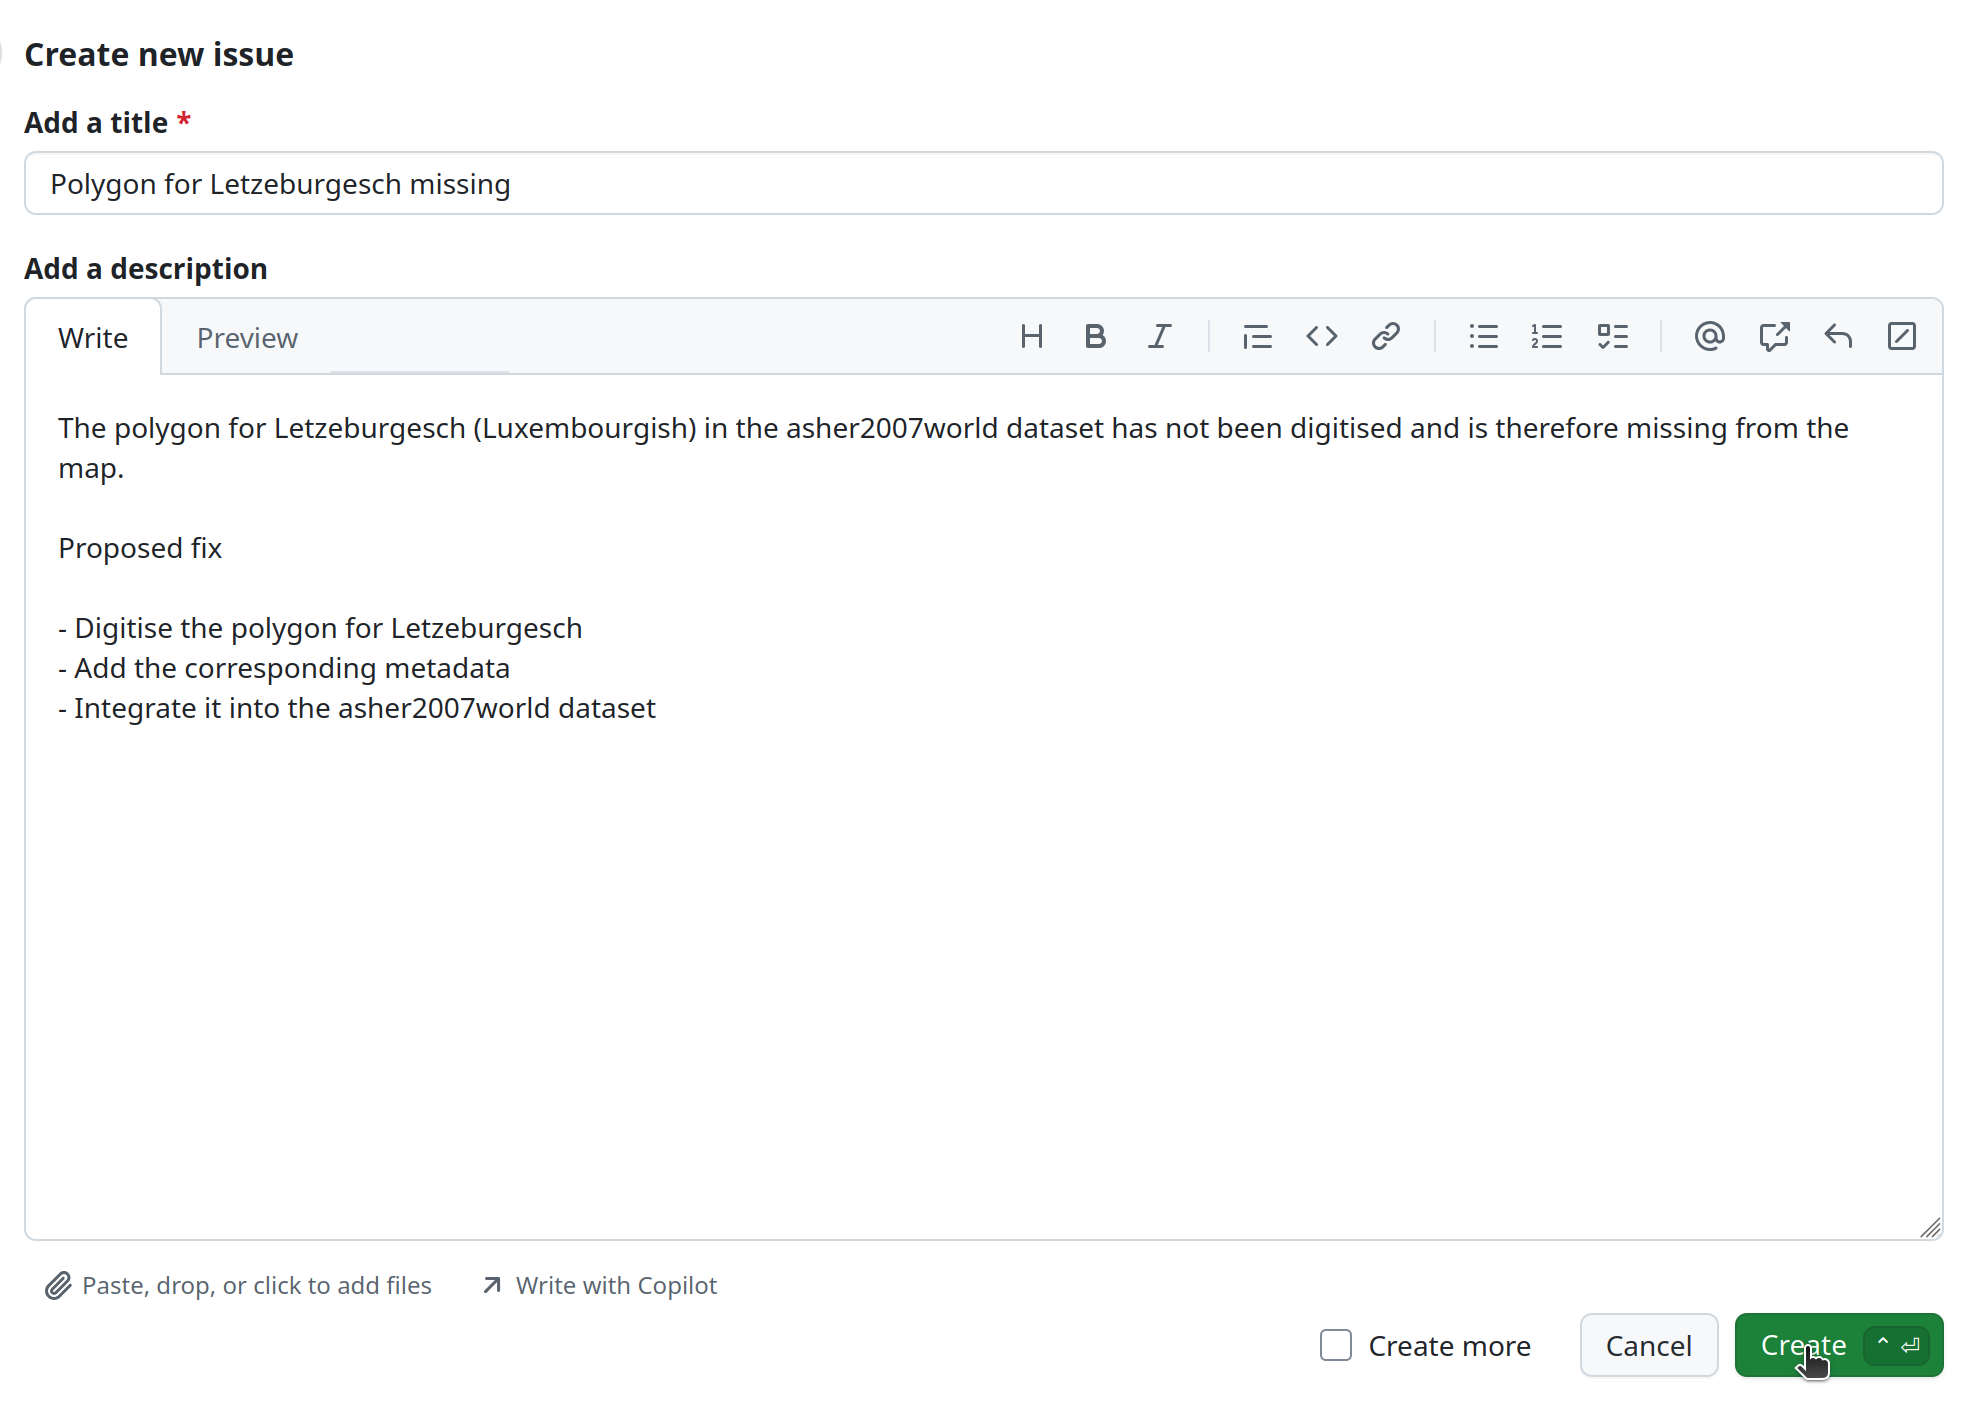Reference an issue or pull request
The width and height of the screenshot is (1988, 1410).
point(1774,337)
